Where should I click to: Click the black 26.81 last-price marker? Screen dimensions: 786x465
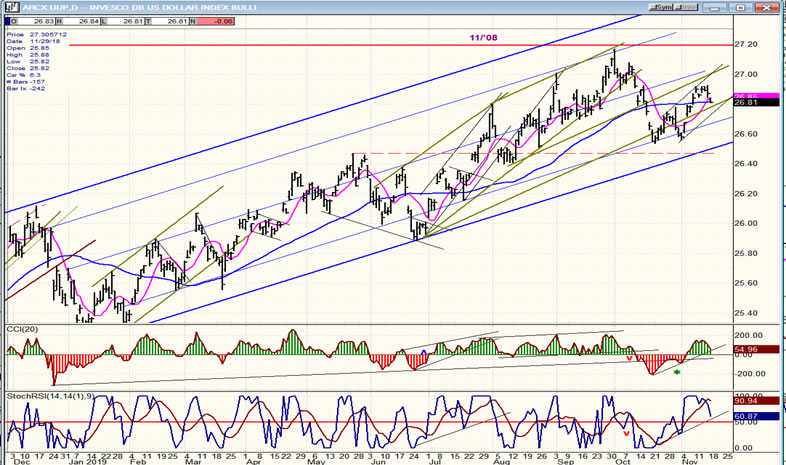point(756,102)
